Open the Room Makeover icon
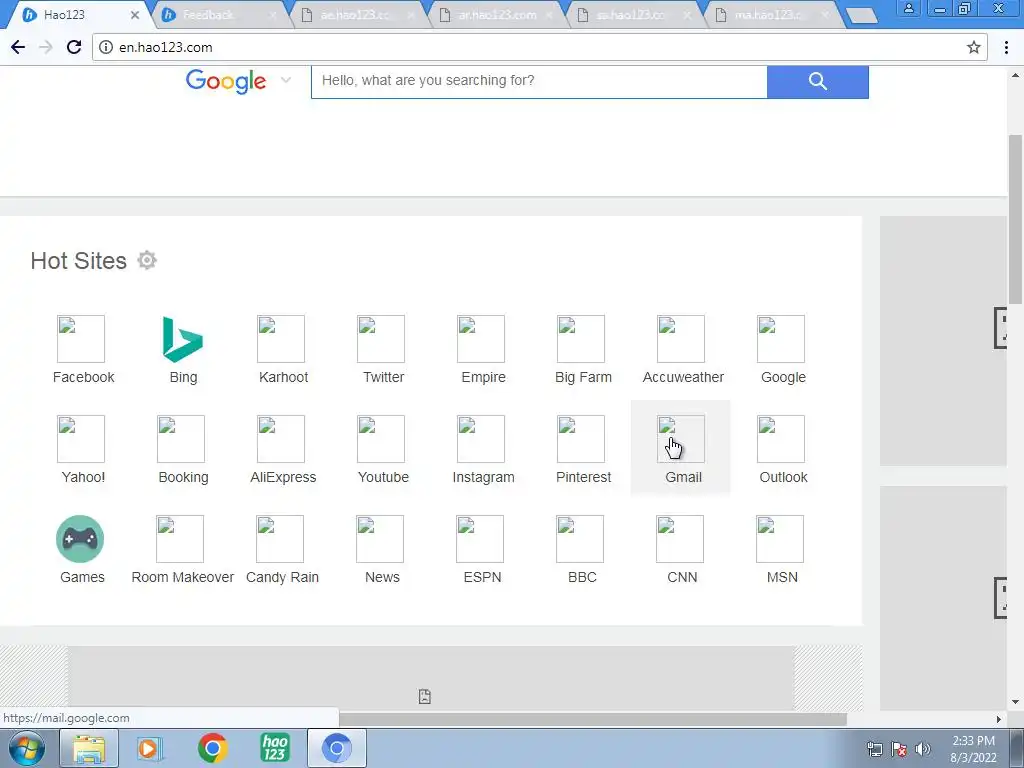 click(180, 539)
